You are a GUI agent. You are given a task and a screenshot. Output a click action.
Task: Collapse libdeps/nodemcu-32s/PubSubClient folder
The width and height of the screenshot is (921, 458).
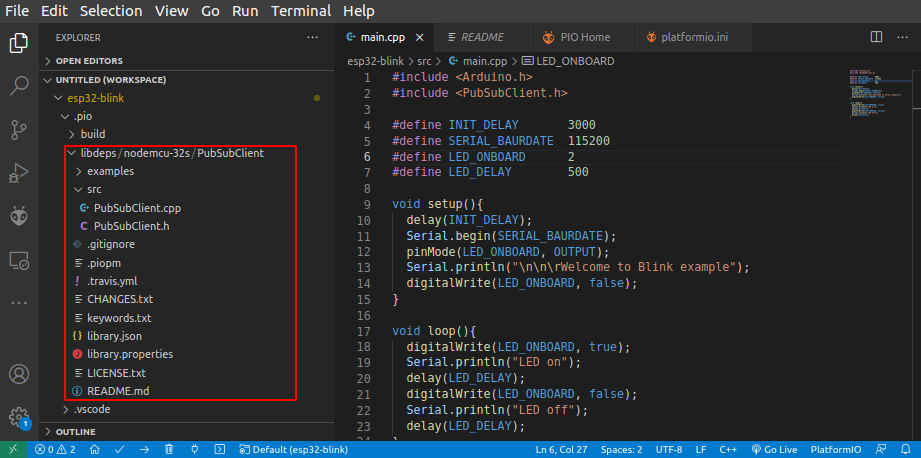[x=187, y=153]
